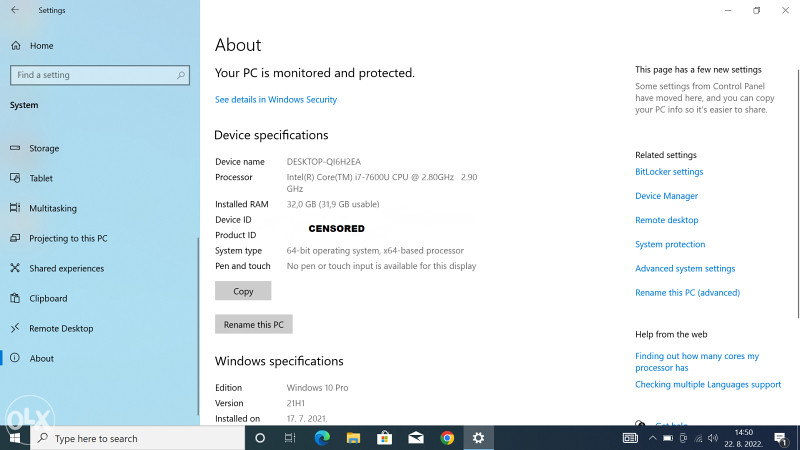This screenshot has height=450, width=800.
Task: Click the taskbar clock showing 14:50
Action: (x=744, y=438)
